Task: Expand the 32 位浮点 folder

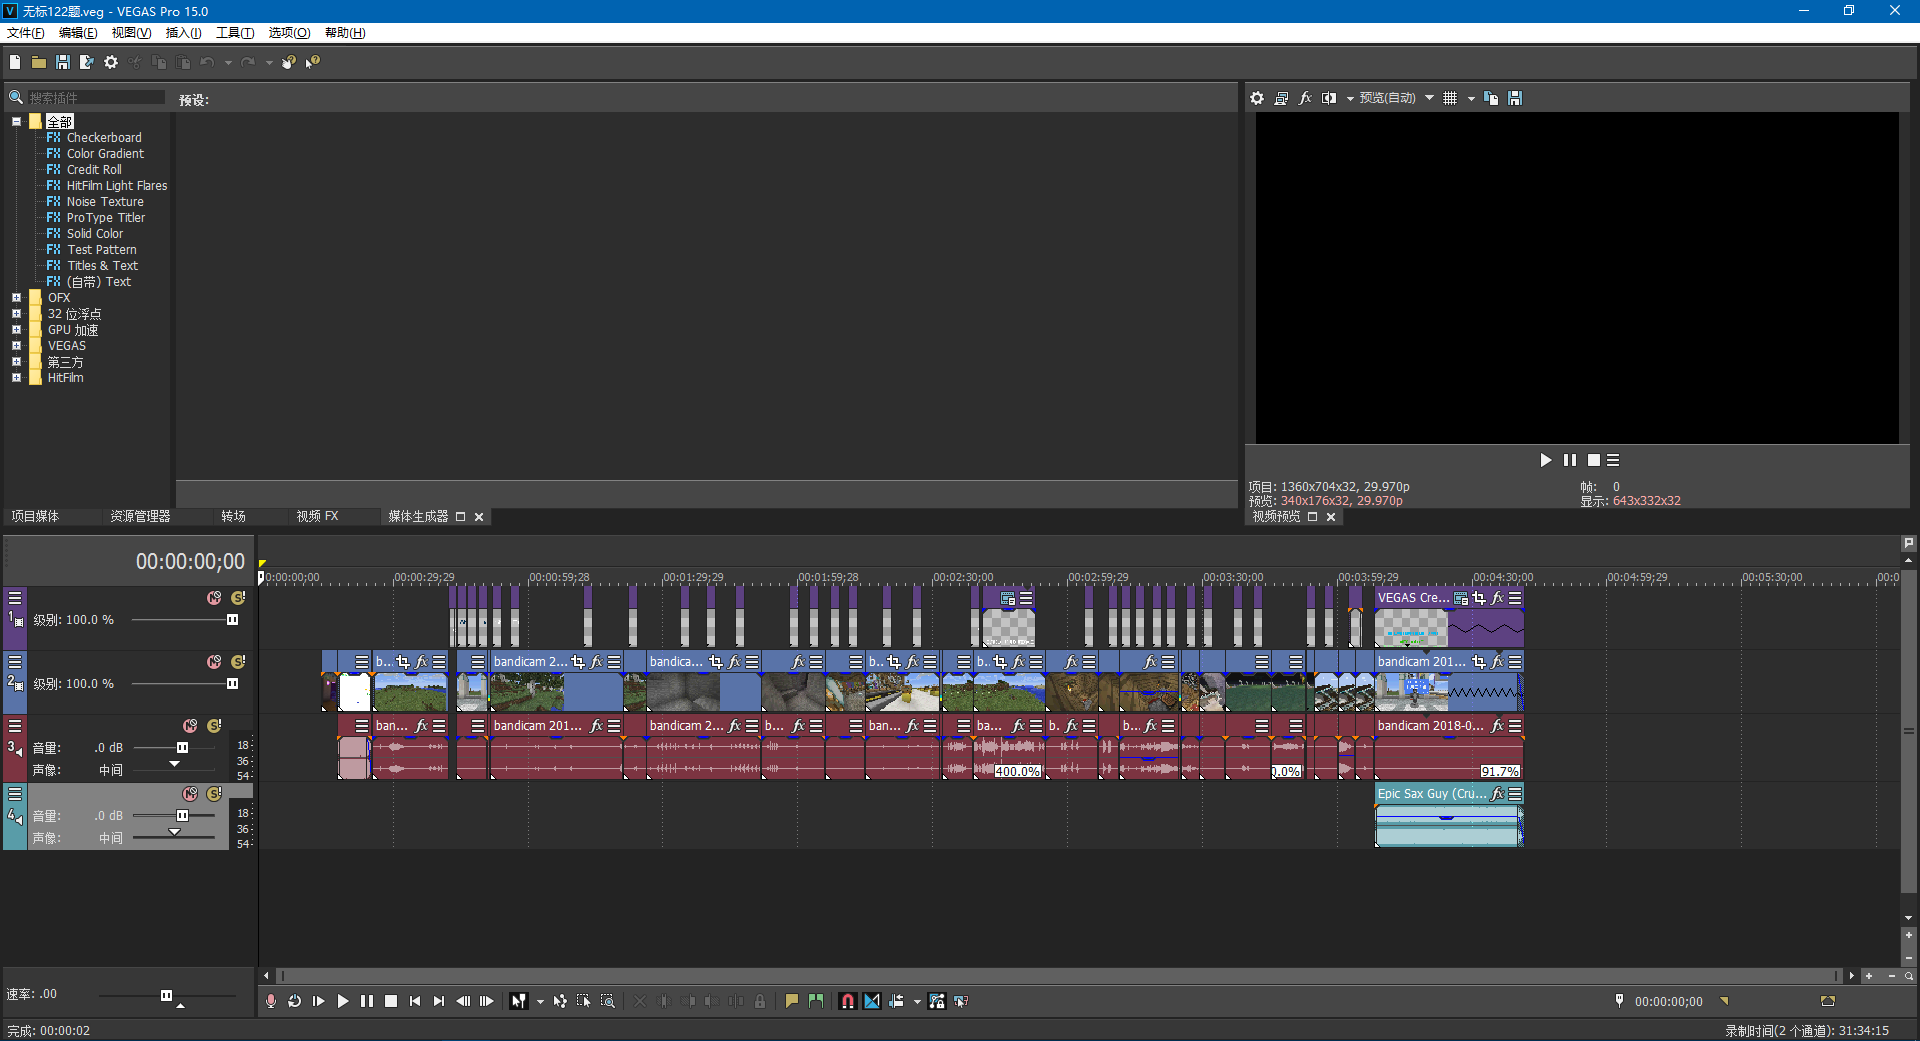Action: 17,314
